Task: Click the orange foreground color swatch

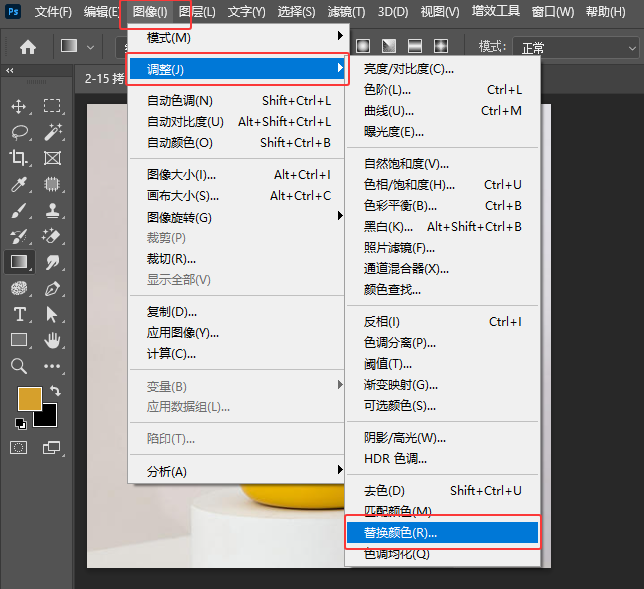Action: 30,398
